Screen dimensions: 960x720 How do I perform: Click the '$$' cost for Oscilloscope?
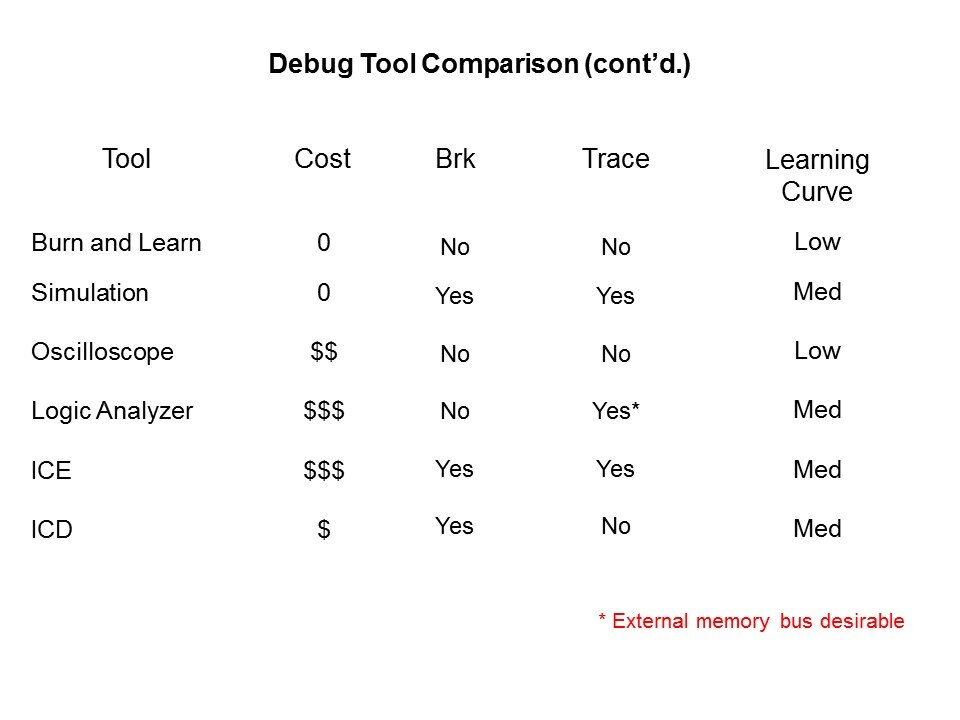324,352
